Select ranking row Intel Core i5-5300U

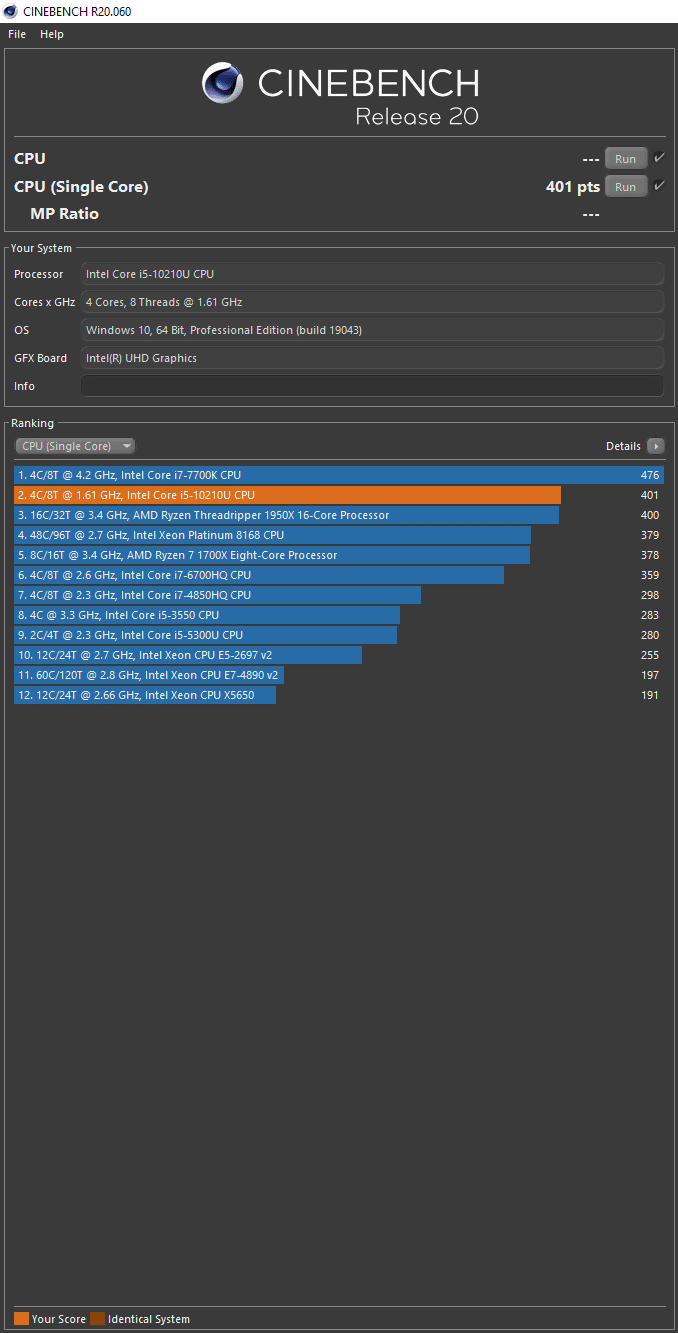(339, 635)
